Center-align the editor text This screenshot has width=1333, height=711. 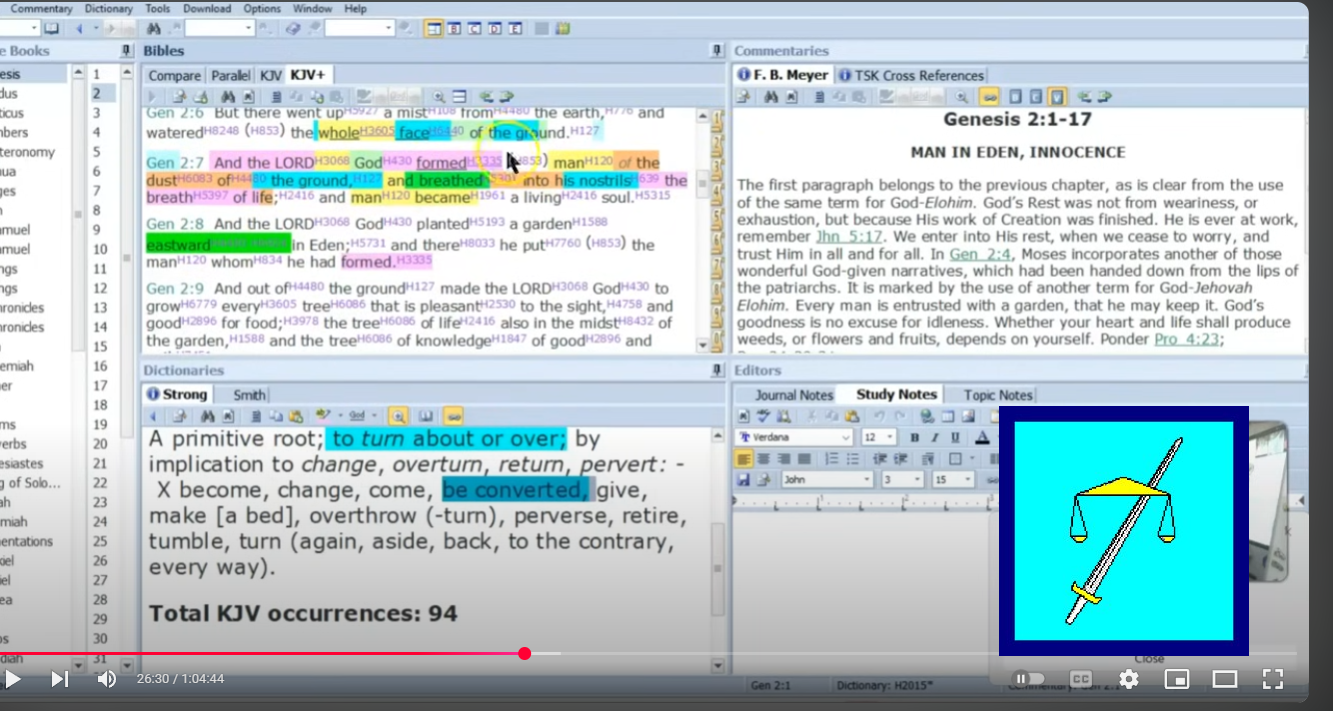(764, 459)
